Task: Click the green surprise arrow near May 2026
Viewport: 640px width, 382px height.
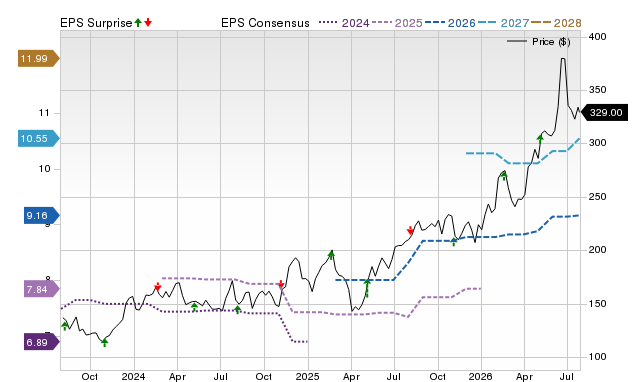Action: (540, 139)
